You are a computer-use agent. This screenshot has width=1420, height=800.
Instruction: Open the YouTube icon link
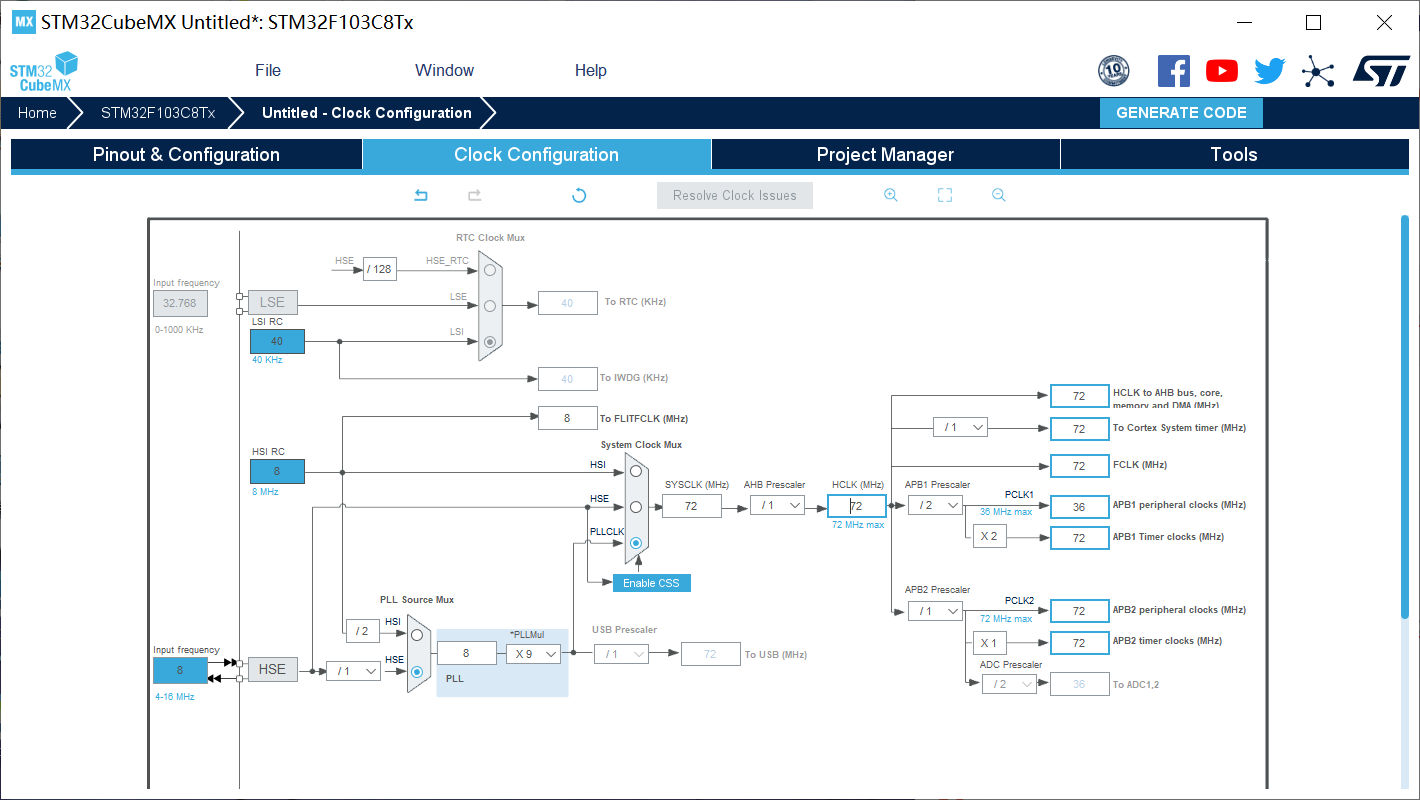click(1222, 70)
